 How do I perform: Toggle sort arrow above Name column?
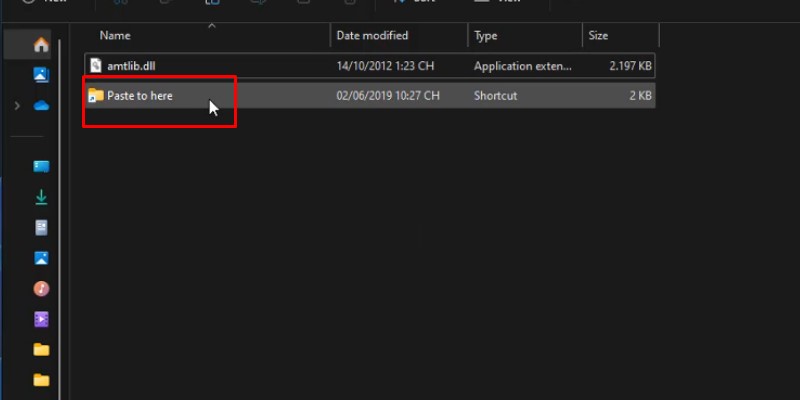tap(211, 25)
